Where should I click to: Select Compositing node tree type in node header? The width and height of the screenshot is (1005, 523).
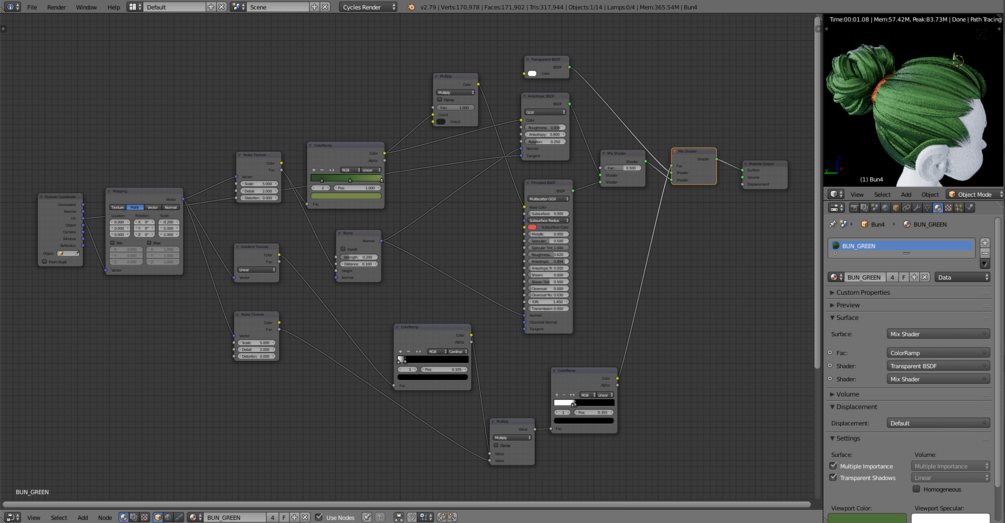click(x=134, y=517)
